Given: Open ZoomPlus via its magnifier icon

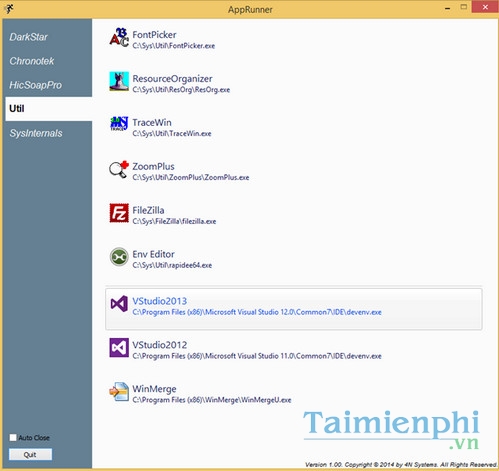Looking at the screenshot, I should coord(119,169).
